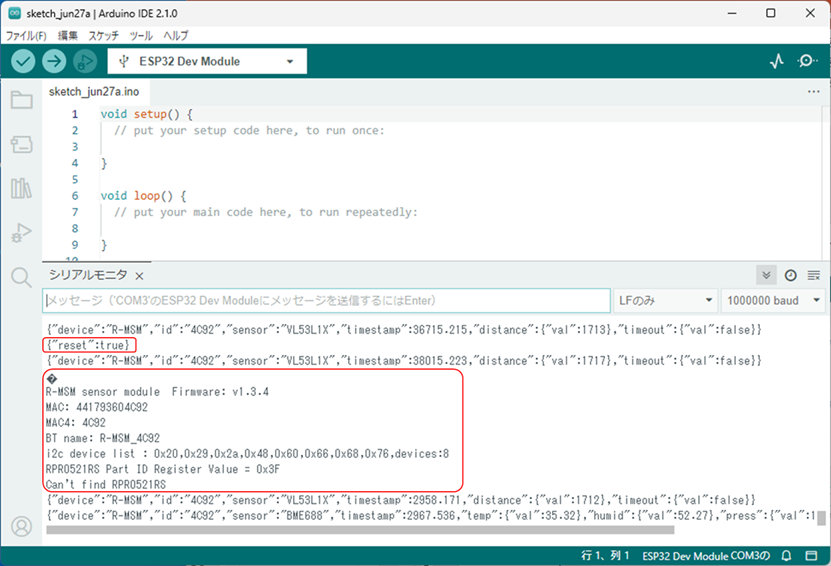Click ESP32 Dev Module COM3 status text
831x566 pixels.
[705, 555]
